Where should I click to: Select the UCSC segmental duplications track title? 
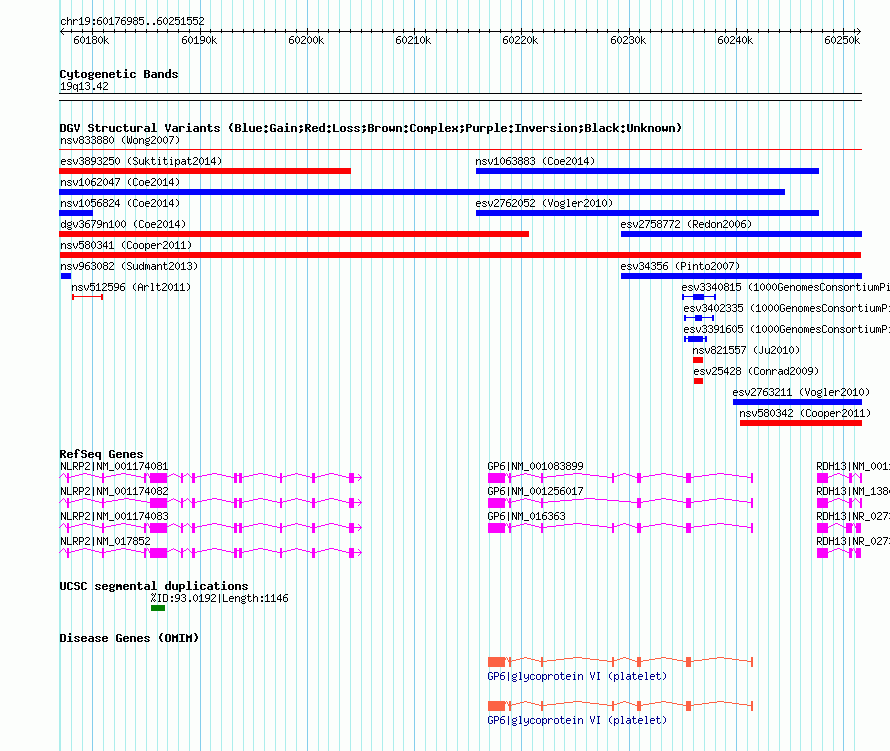point(154,586)
